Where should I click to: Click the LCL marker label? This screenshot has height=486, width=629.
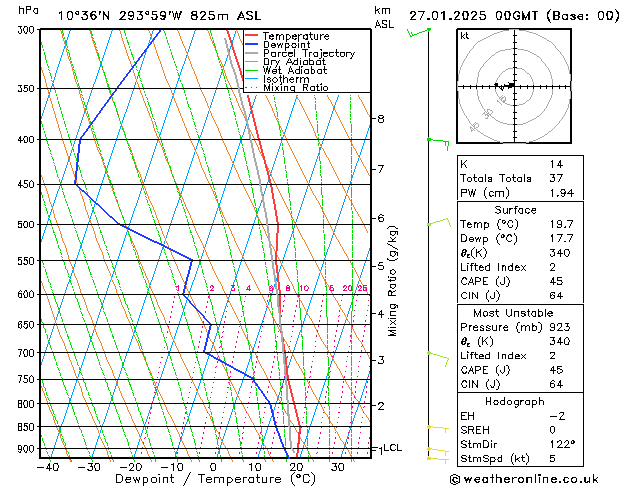(393, 448)
